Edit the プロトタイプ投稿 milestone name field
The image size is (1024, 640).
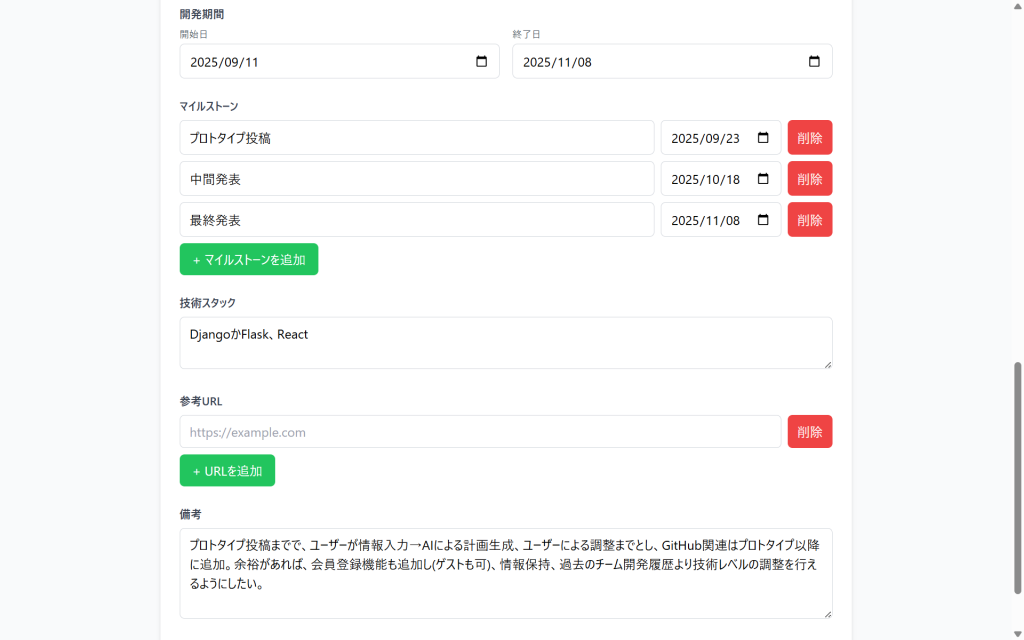pyautogui.click(x=416, y=138)
